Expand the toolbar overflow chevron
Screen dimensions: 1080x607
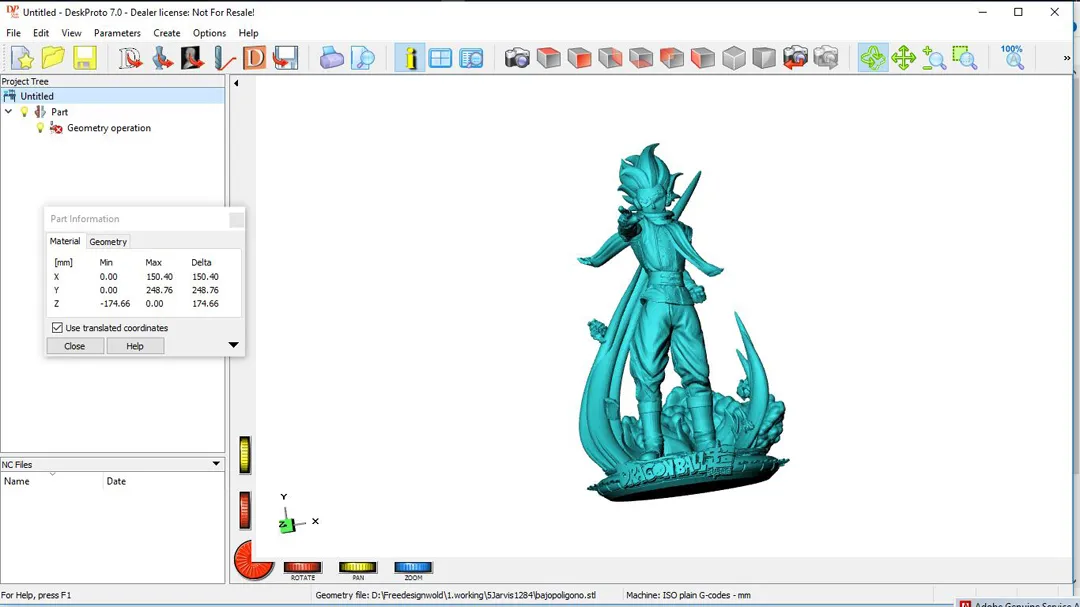tap(1067, 58)
